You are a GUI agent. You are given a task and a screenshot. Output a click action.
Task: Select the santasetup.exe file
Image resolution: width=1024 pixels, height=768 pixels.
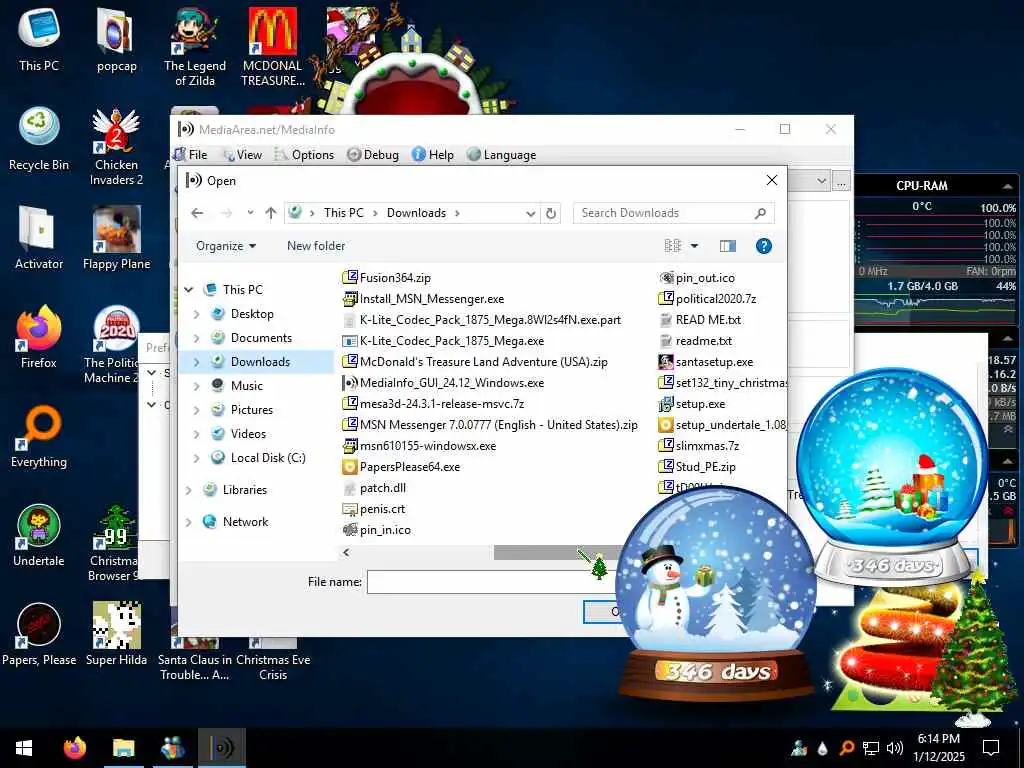coord(706,362)
